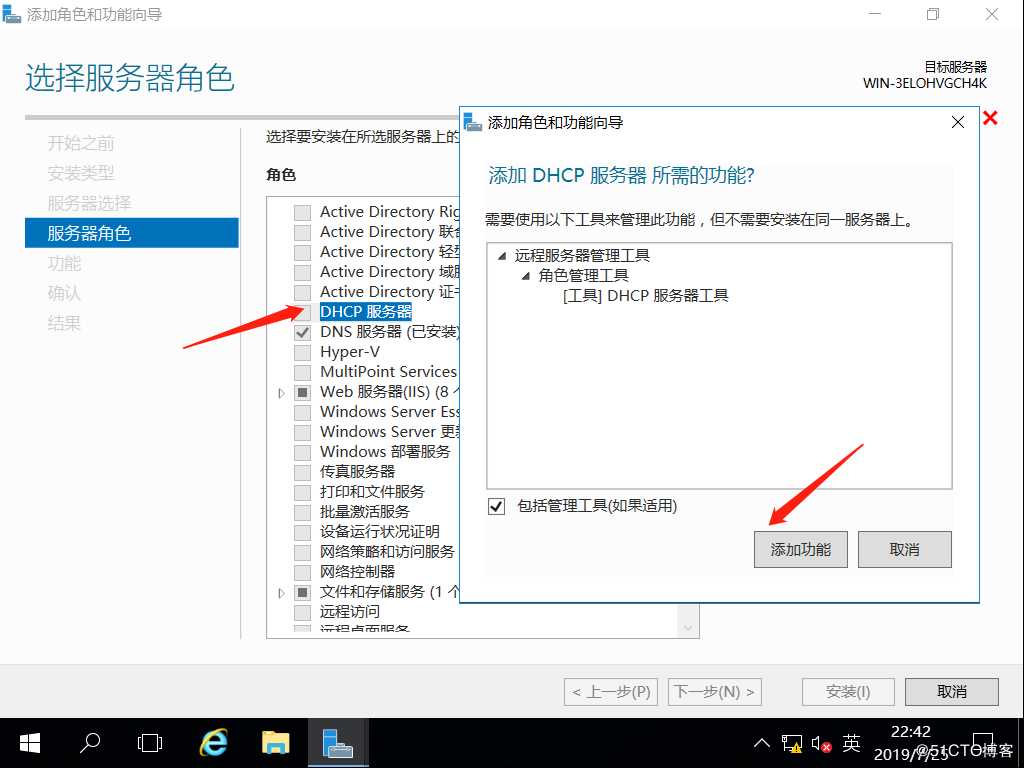This screenshot has height=768, width=1024.
Task: Go to 结果 wizard step
Action: (x=64, y=323)
